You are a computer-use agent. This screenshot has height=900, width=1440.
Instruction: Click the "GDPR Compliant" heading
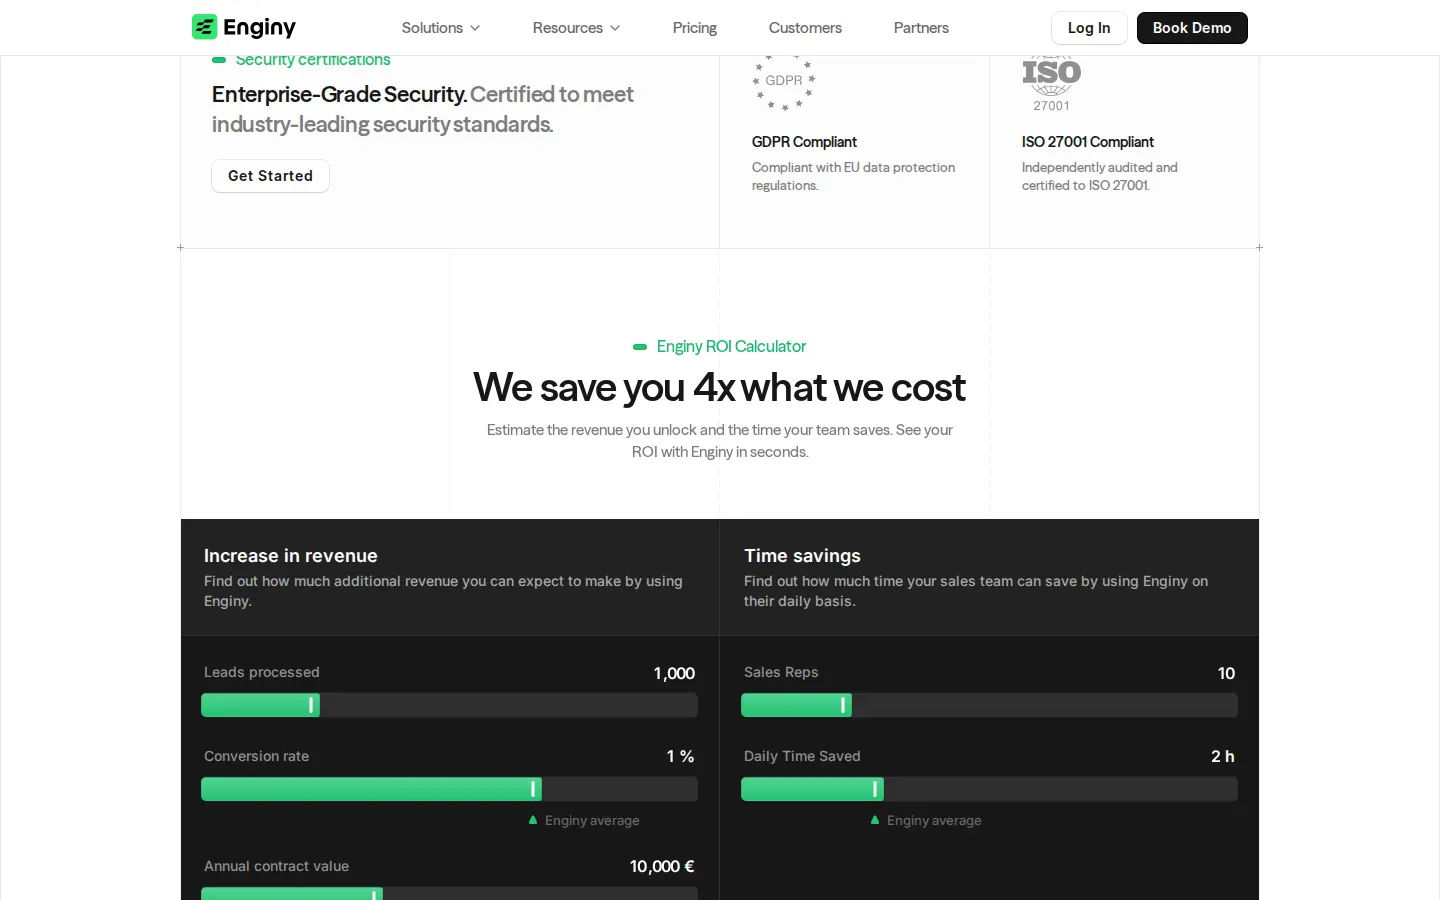(x=804, y=142)
